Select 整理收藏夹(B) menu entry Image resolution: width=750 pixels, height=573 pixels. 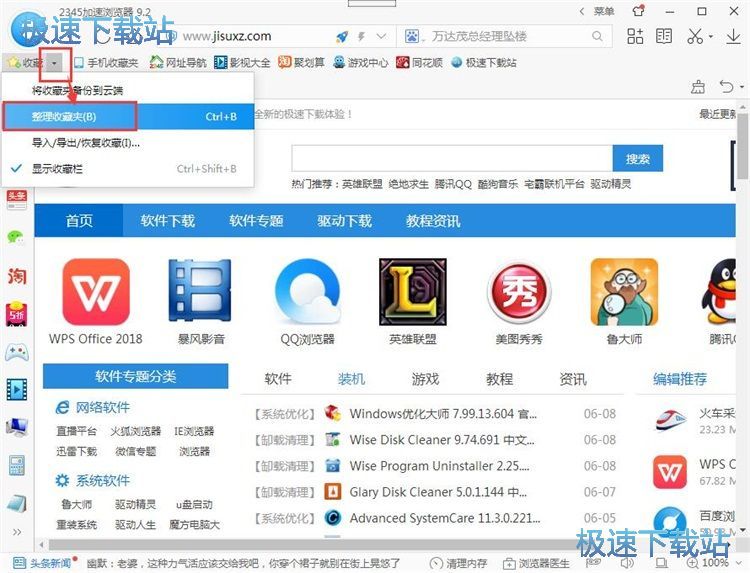point(128,116)
